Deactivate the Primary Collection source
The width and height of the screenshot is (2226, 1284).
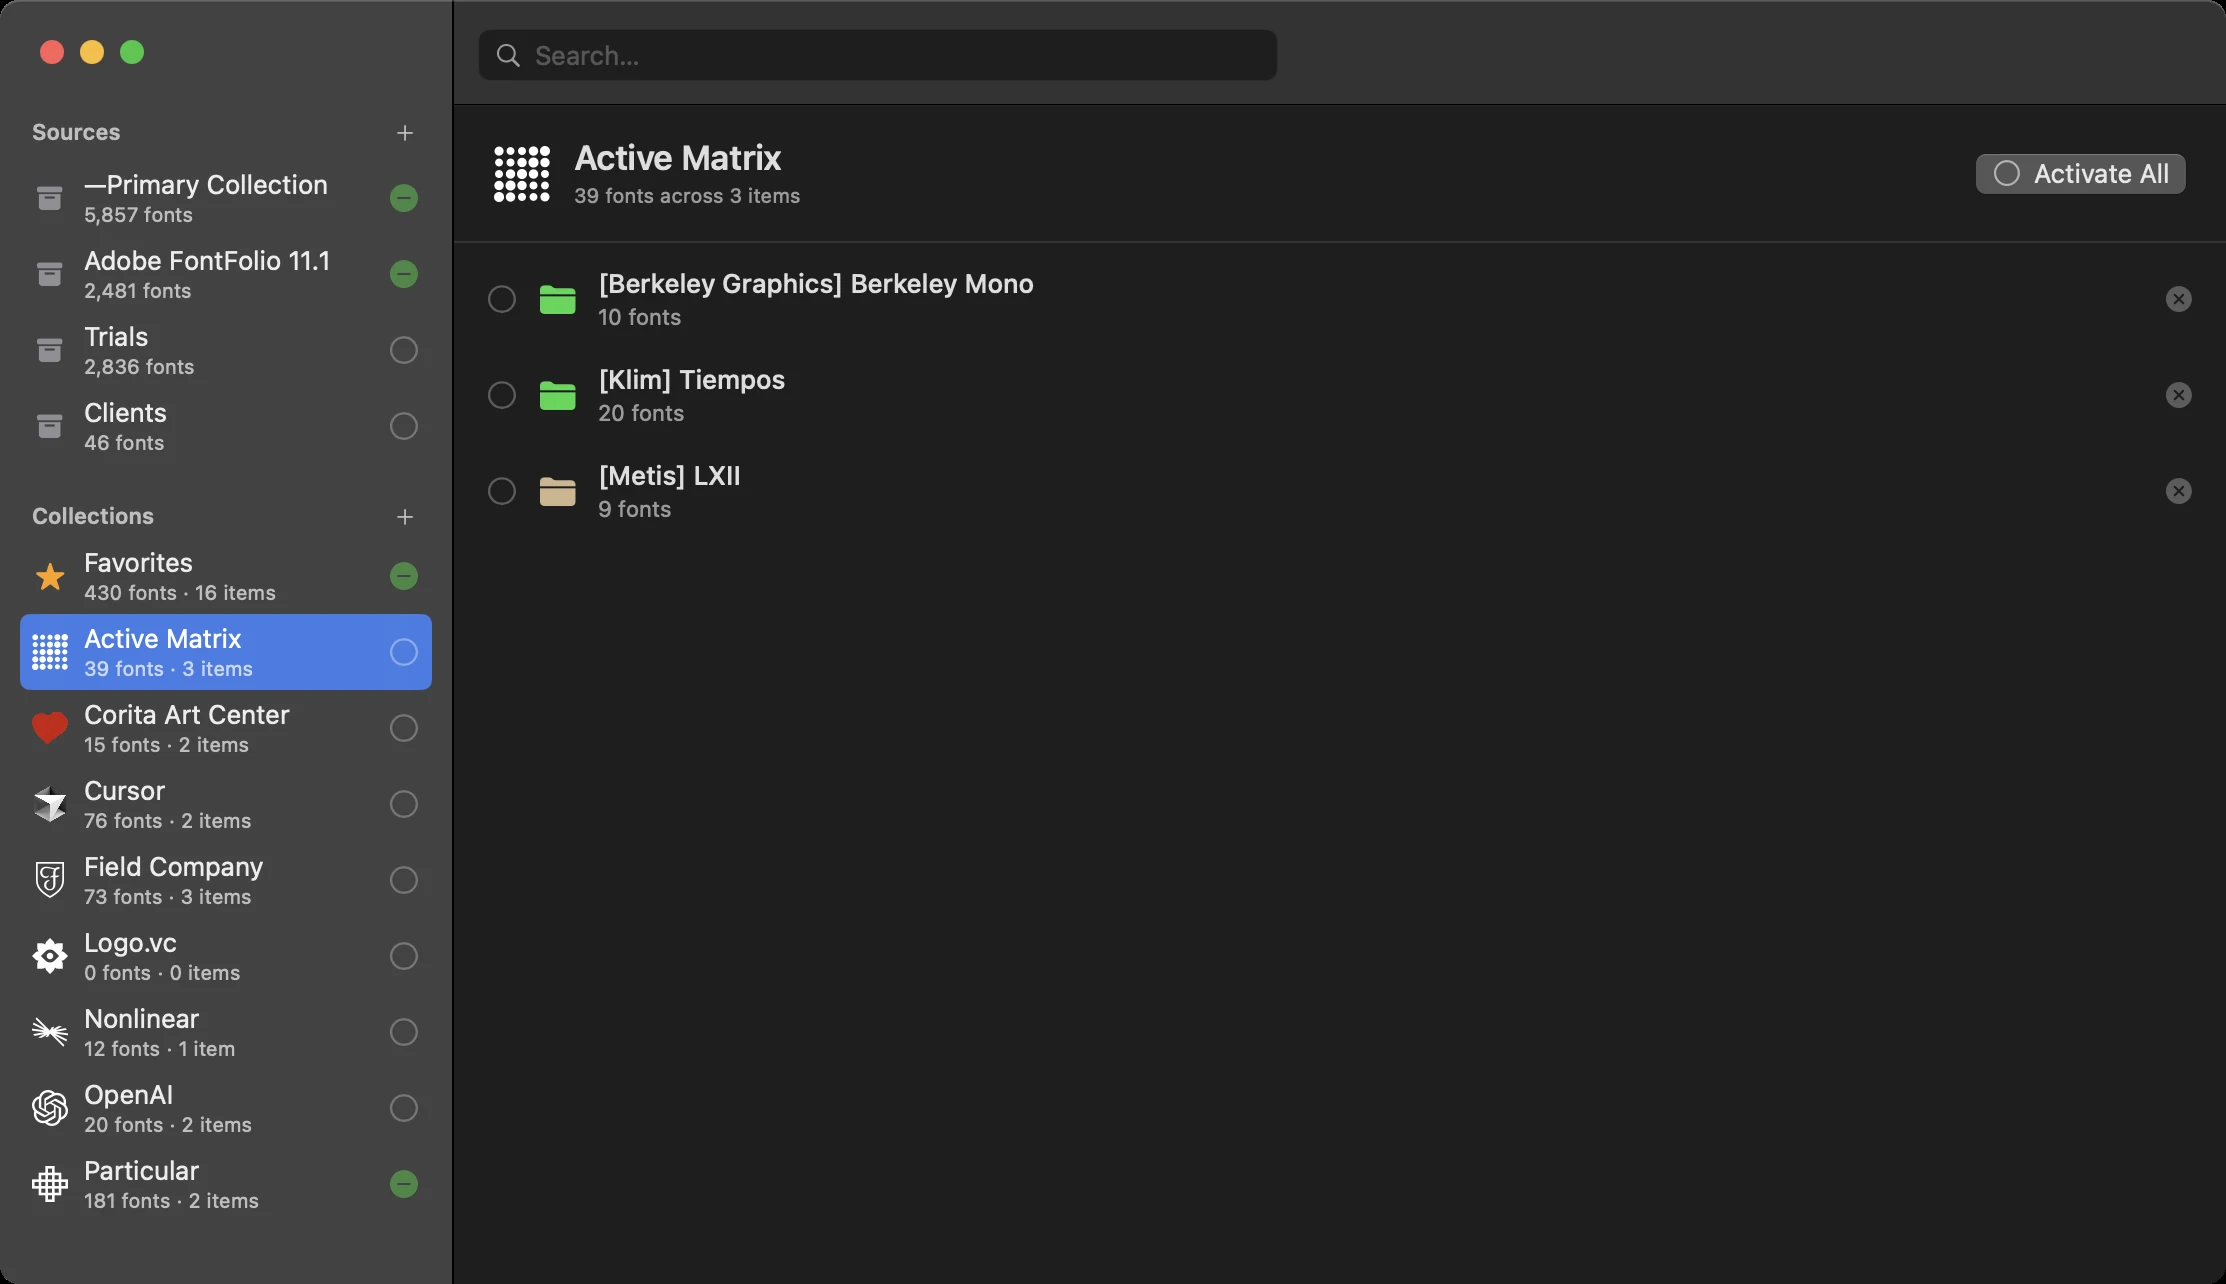tap(404, 198)
